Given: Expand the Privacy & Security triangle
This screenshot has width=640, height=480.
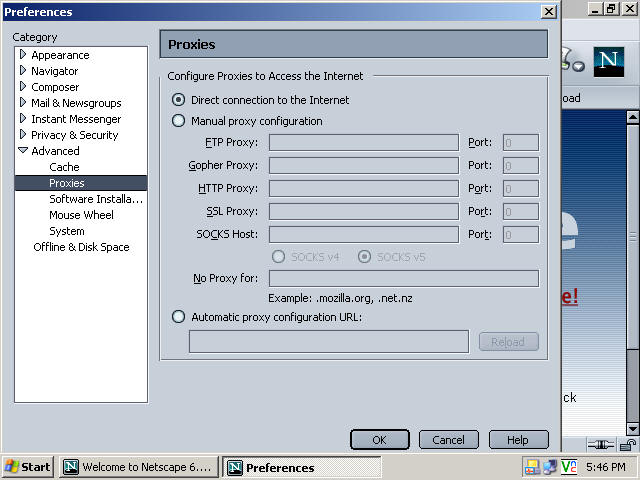Looking at the screenshot, I should click(x=23, y=134).
